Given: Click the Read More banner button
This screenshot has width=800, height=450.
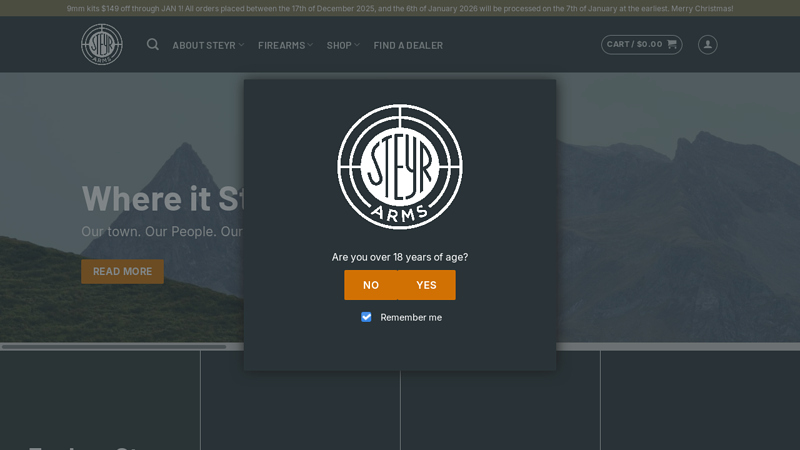Looking at the screenshot, I should click(x=122, y=271).
